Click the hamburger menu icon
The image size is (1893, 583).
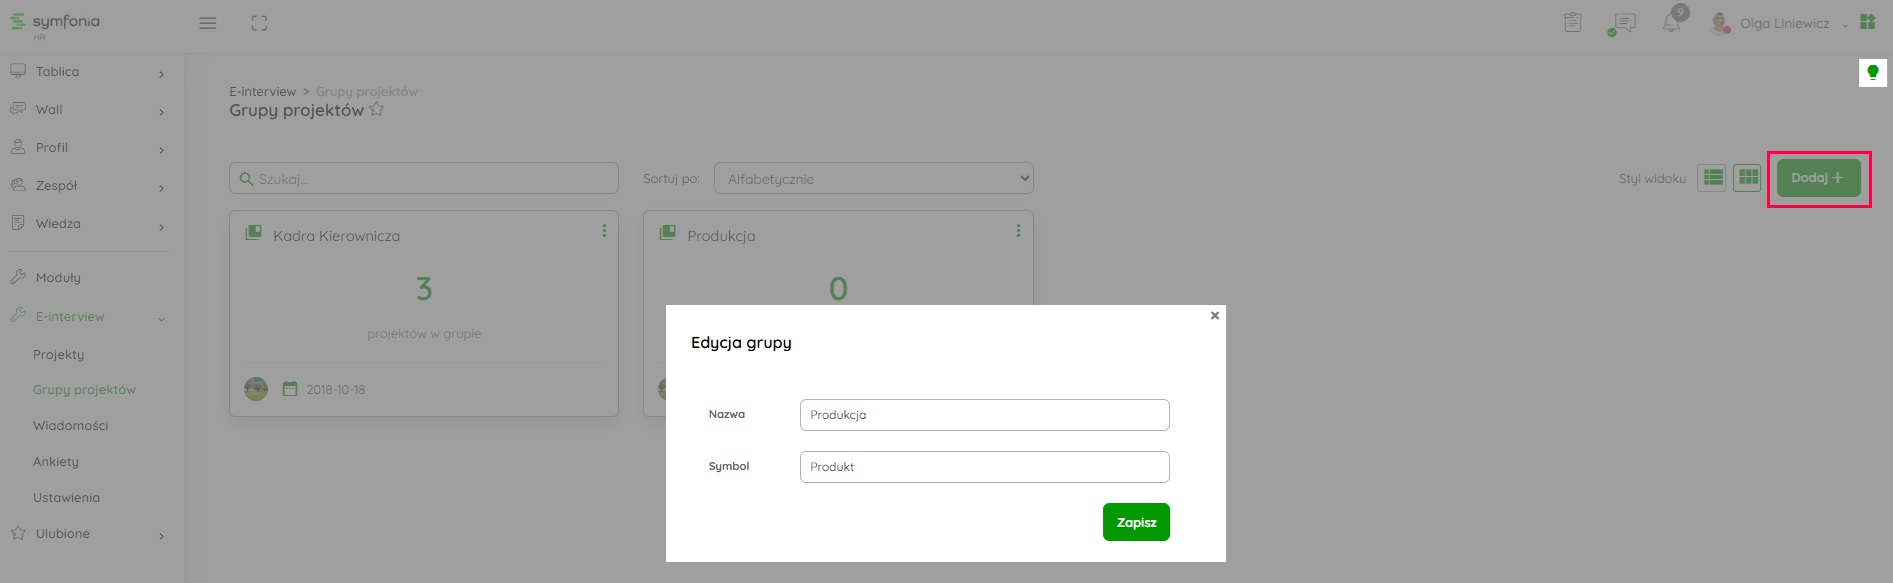208,23
